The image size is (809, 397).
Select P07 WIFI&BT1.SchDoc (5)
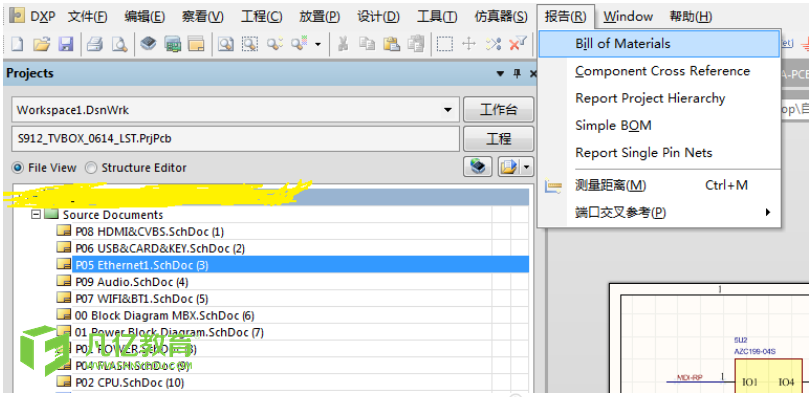[x=142, y=299]
